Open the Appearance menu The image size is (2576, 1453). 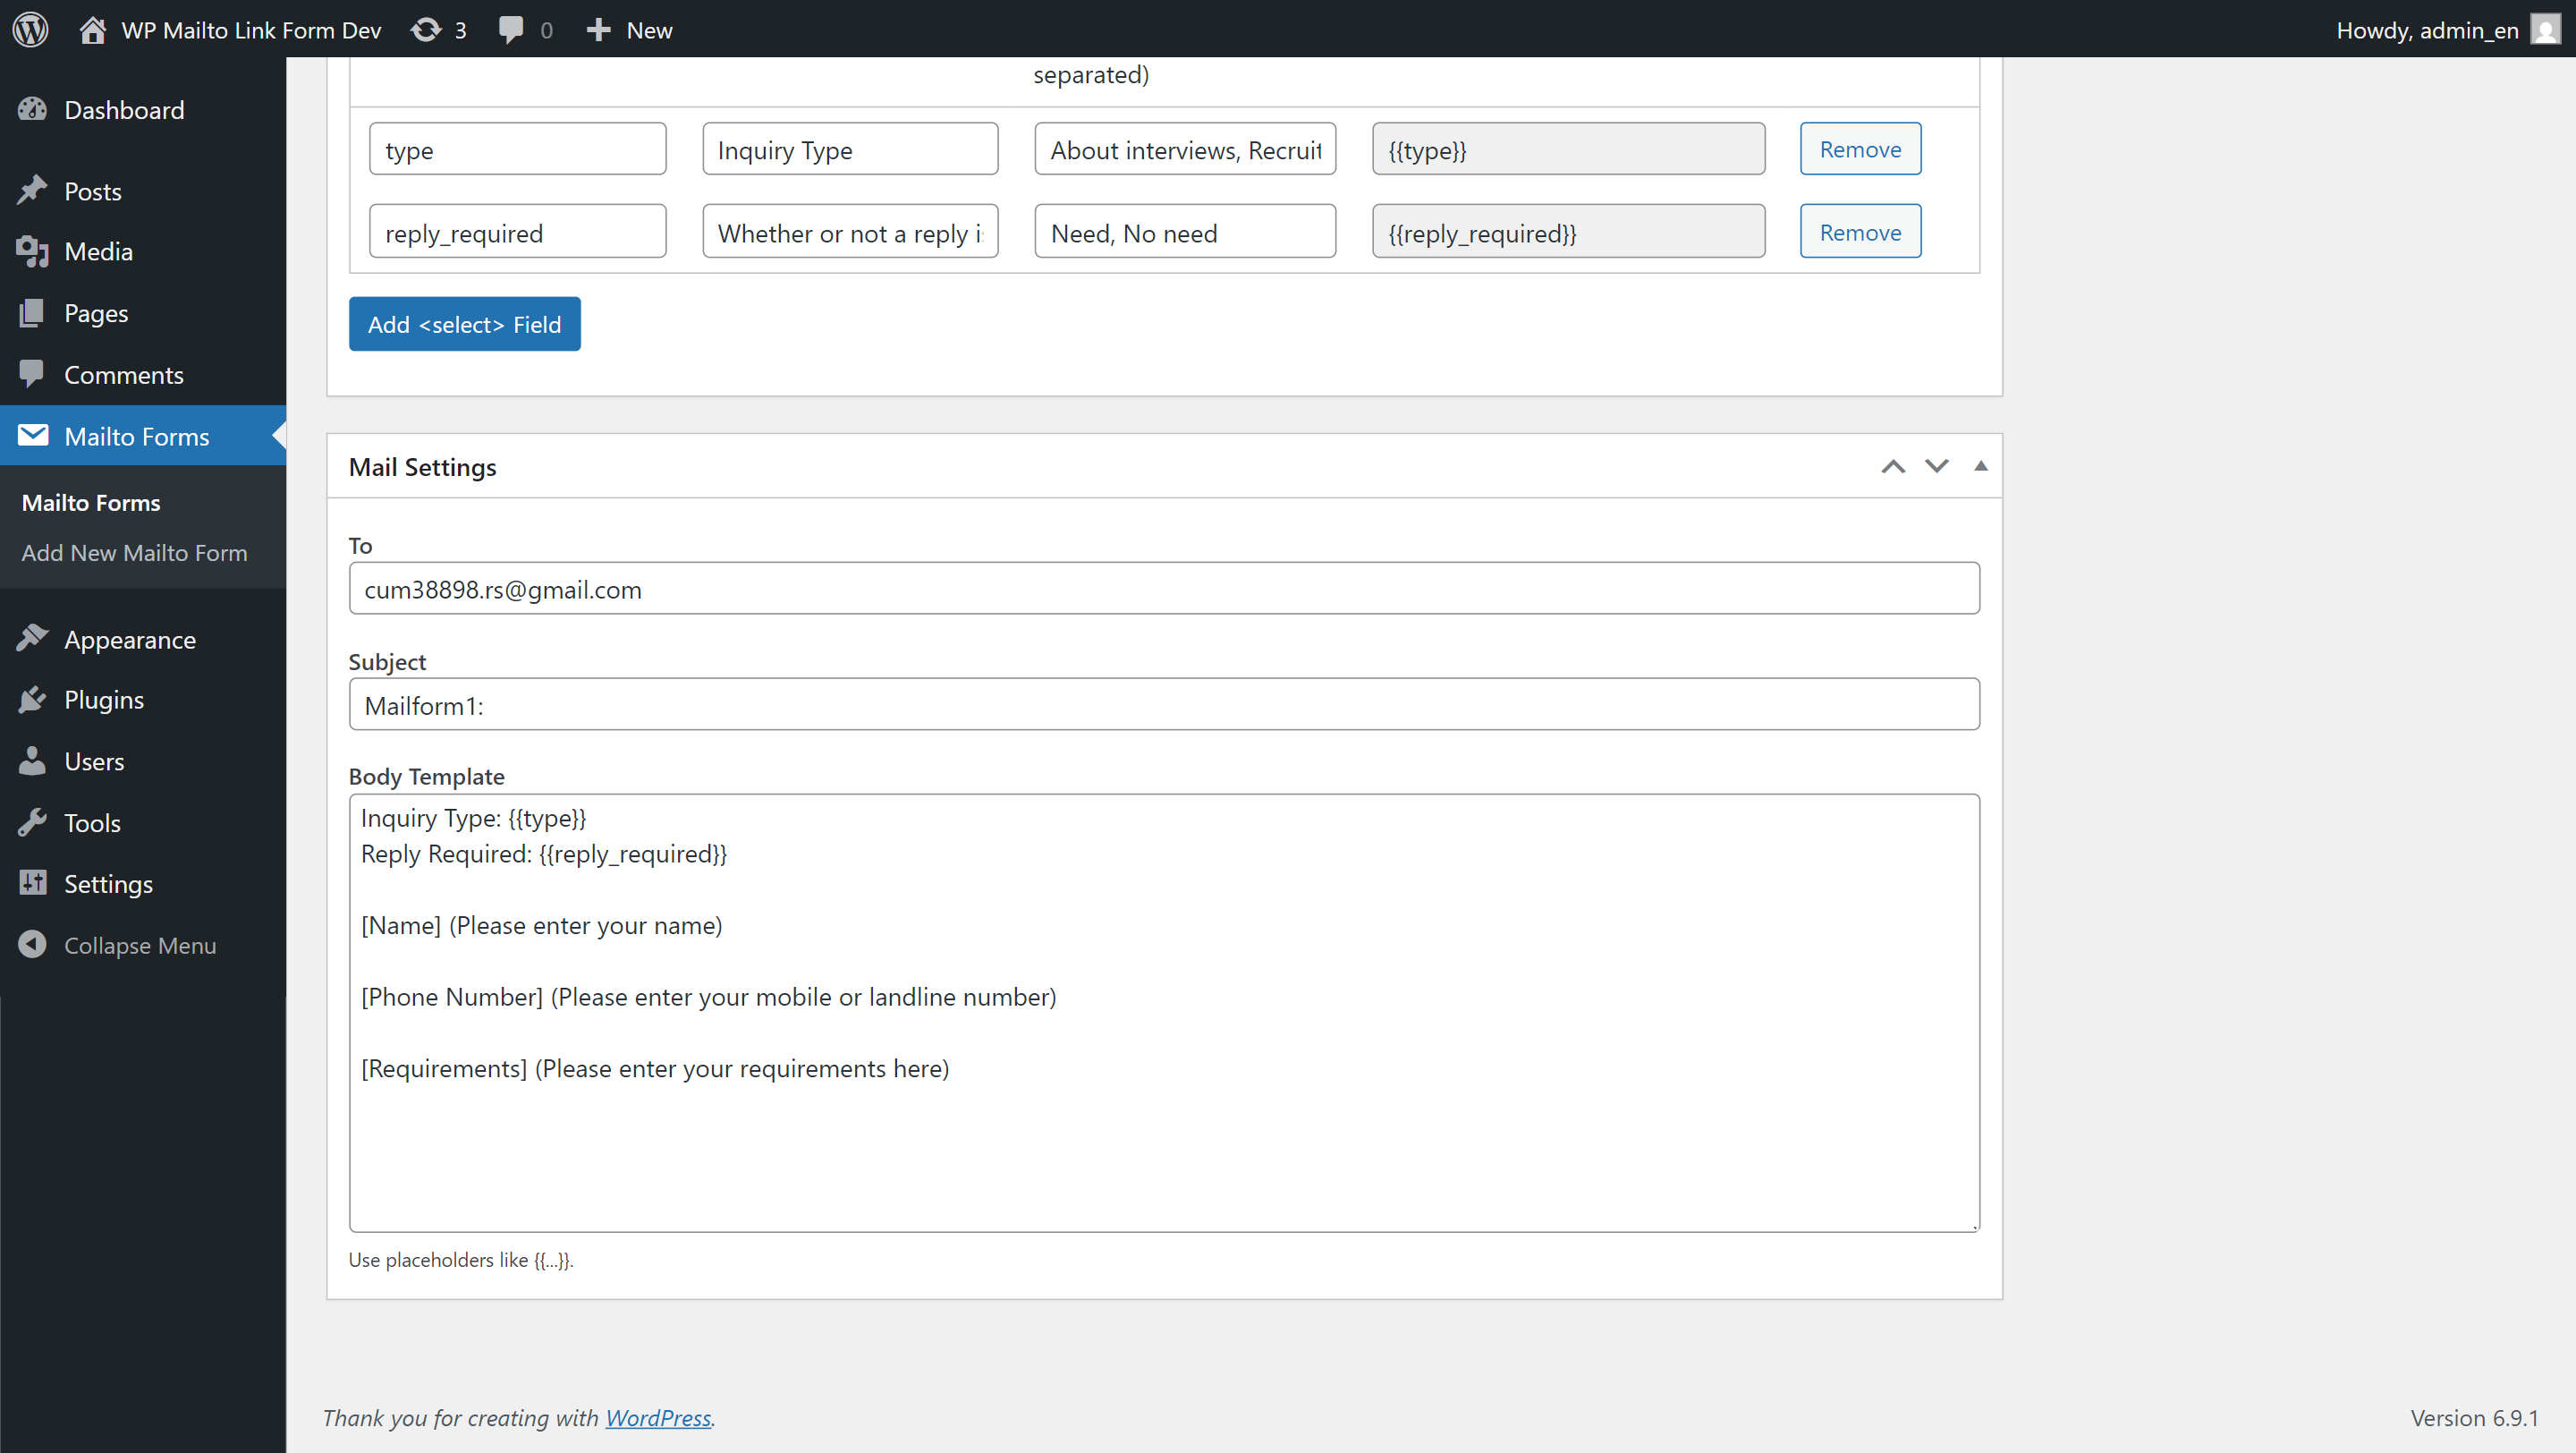point(130,640)
